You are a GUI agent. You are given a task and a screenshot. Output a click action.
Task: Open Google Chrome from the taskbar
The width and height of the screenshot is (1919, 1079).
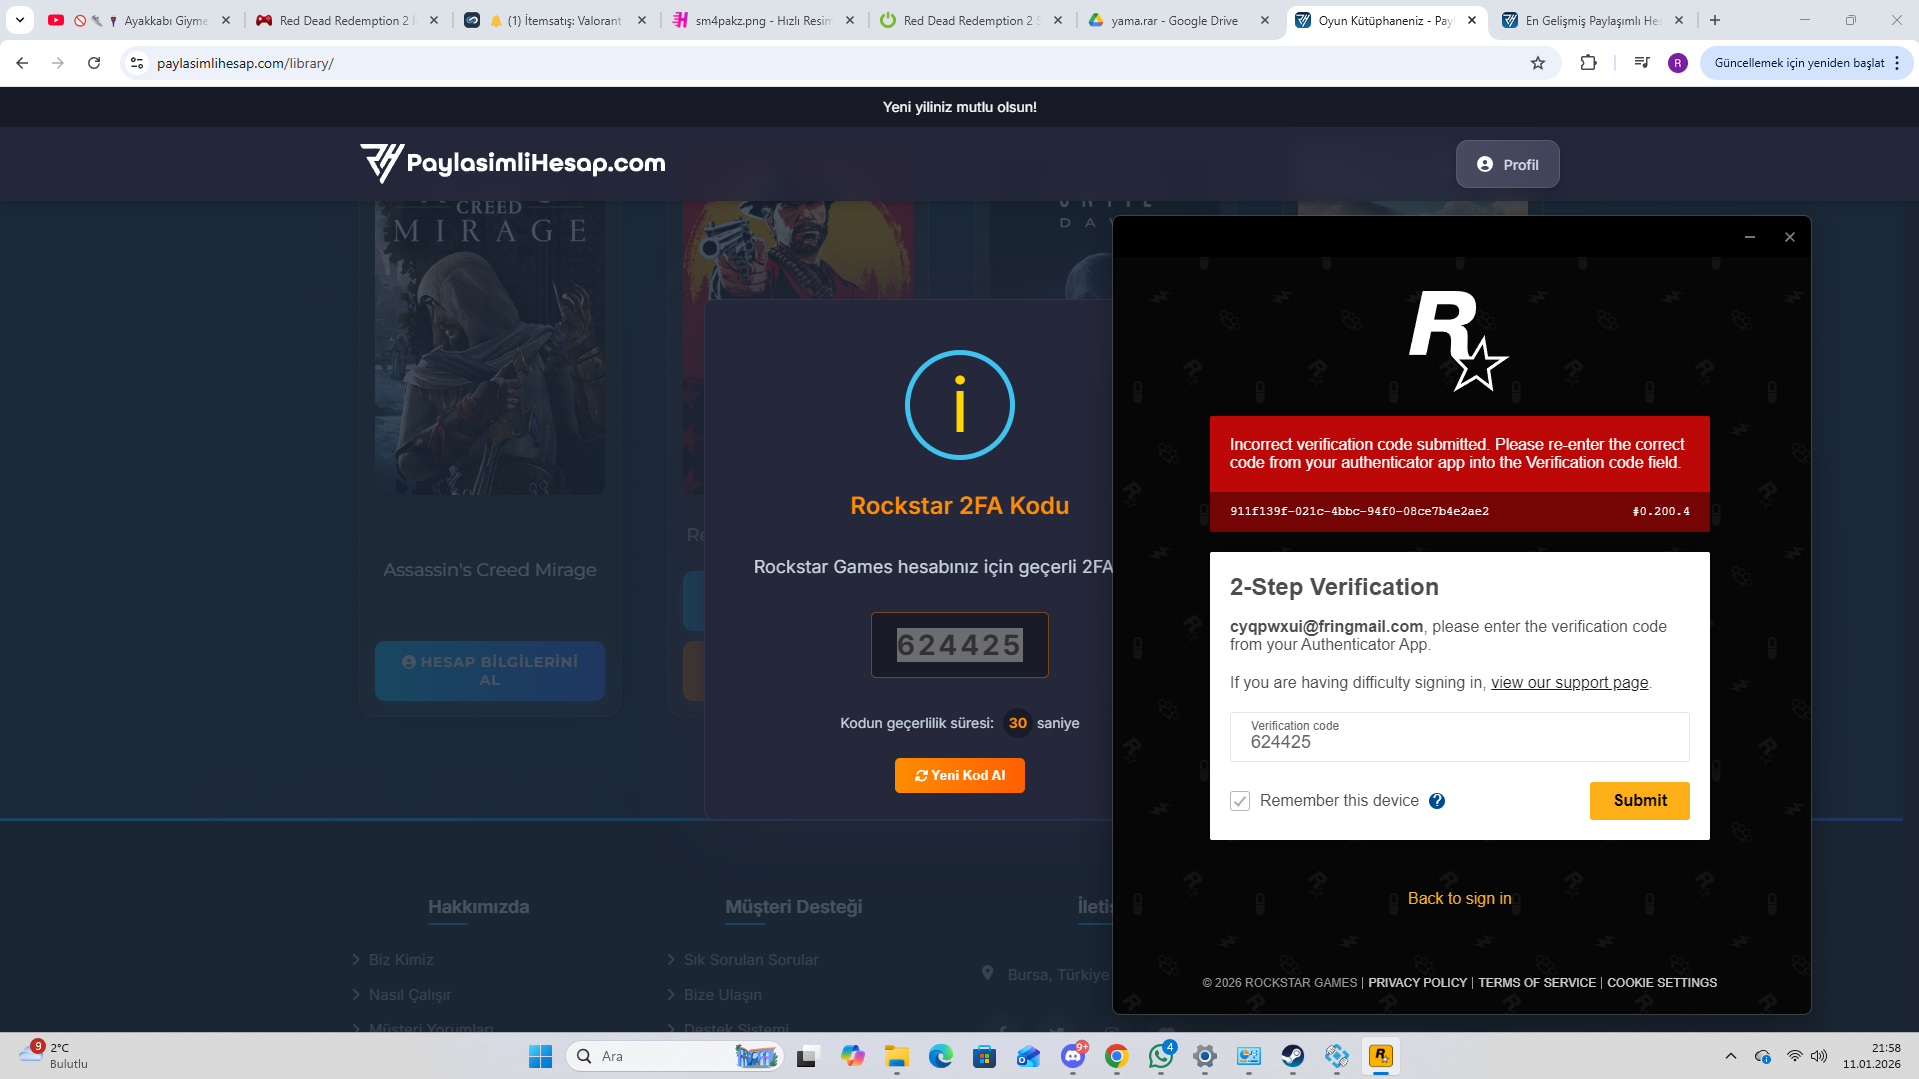[1117, 1056]
